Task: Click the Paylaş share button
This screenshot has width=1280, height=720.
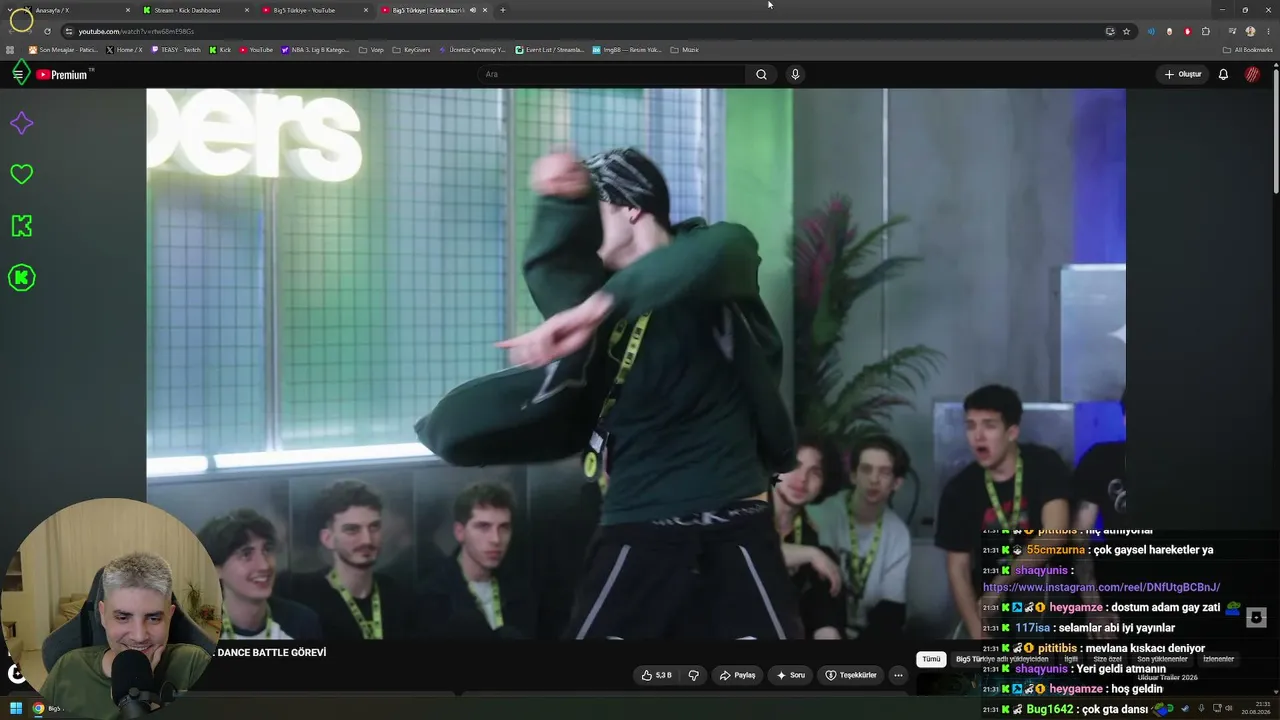Action: pyautogui.click(x=737, y=675)
